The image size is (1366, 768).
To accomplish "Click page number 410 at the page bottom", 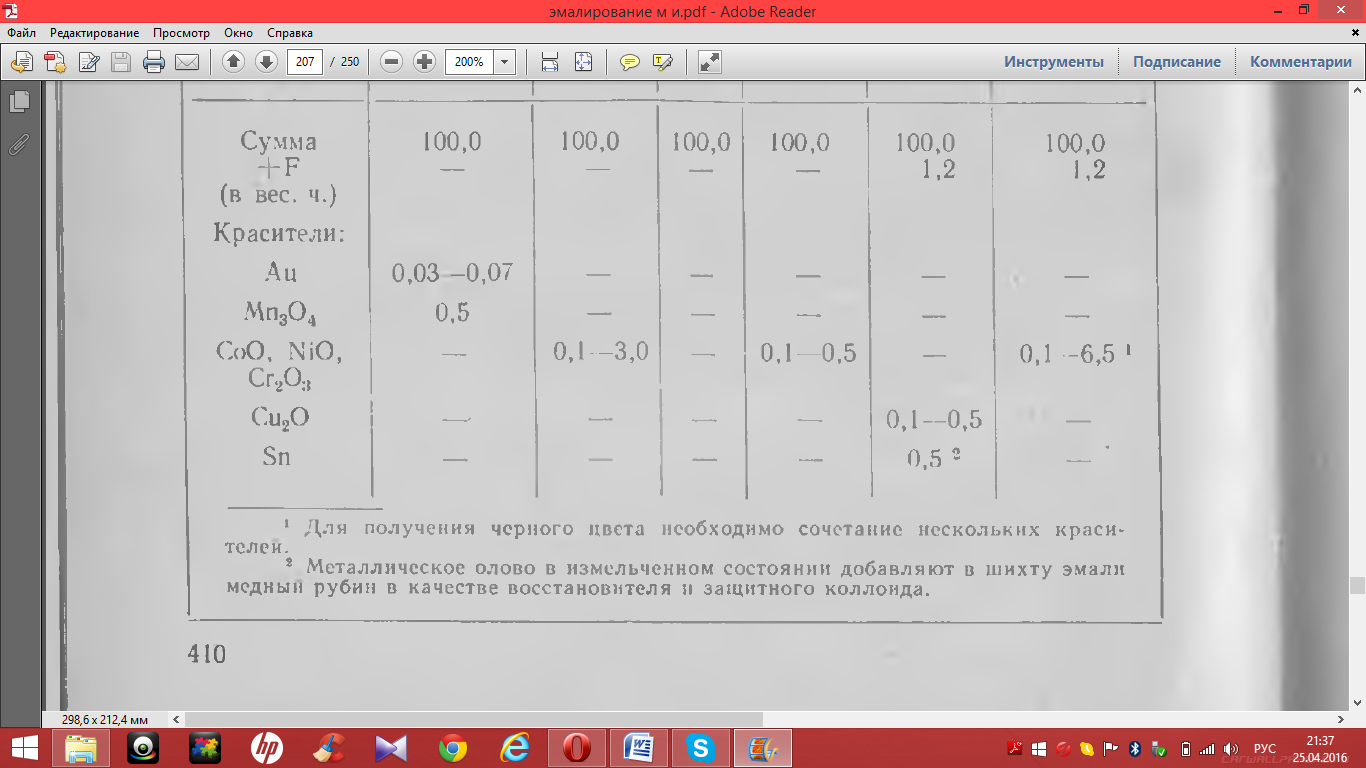I will pos(207,654).
